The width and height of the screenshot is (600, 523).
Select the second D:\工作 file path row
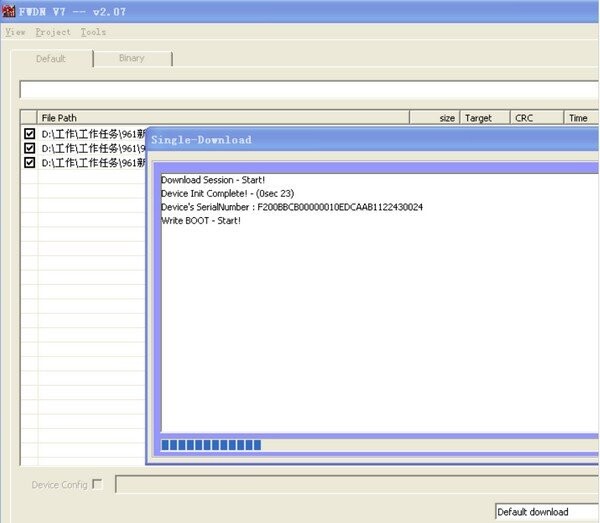pyautogui.click(x=93, y=148)
